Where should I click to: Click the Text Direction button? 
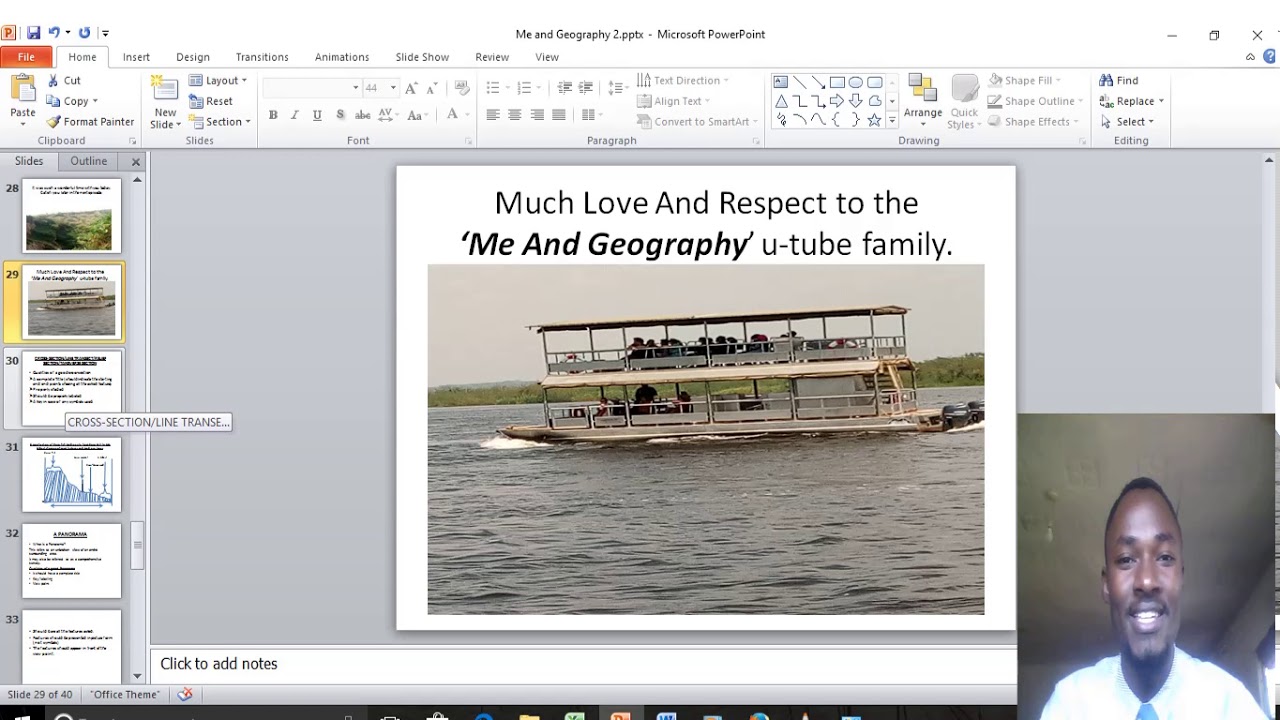682,80
